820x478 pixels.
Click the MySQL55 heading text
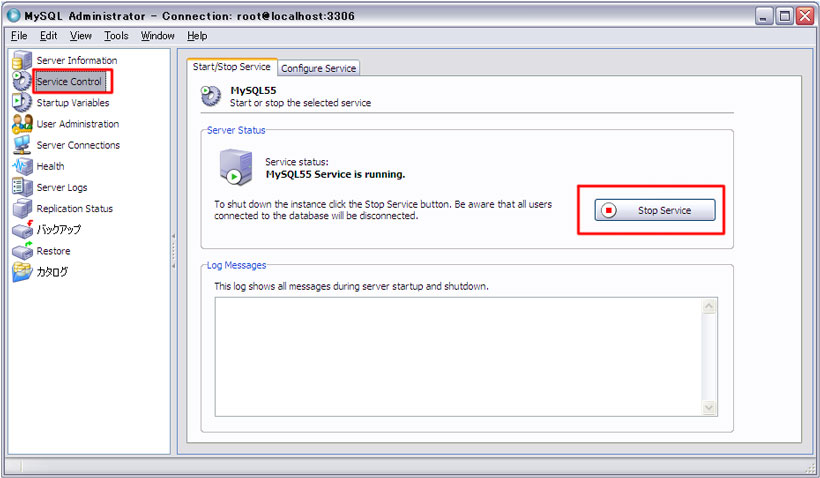point(253,90)
